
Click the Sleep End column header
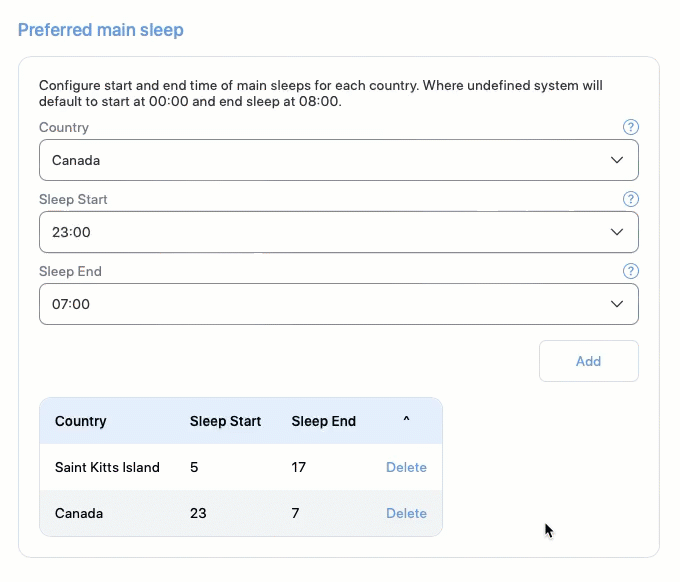(324, 421)
